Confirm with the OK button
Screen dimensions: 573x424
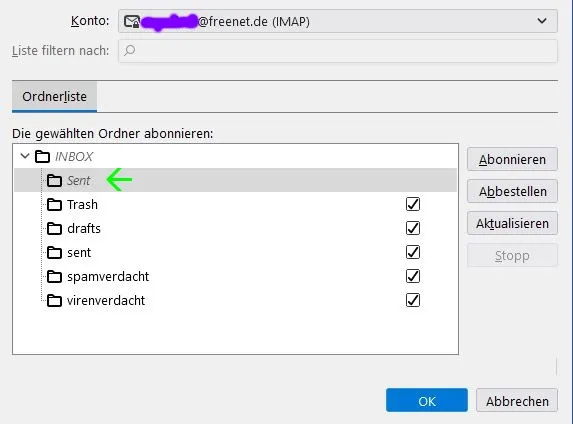pos(427,401)
